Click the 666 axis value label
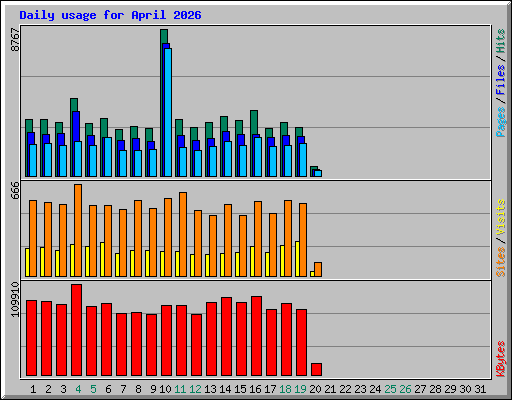 [15, 190]
